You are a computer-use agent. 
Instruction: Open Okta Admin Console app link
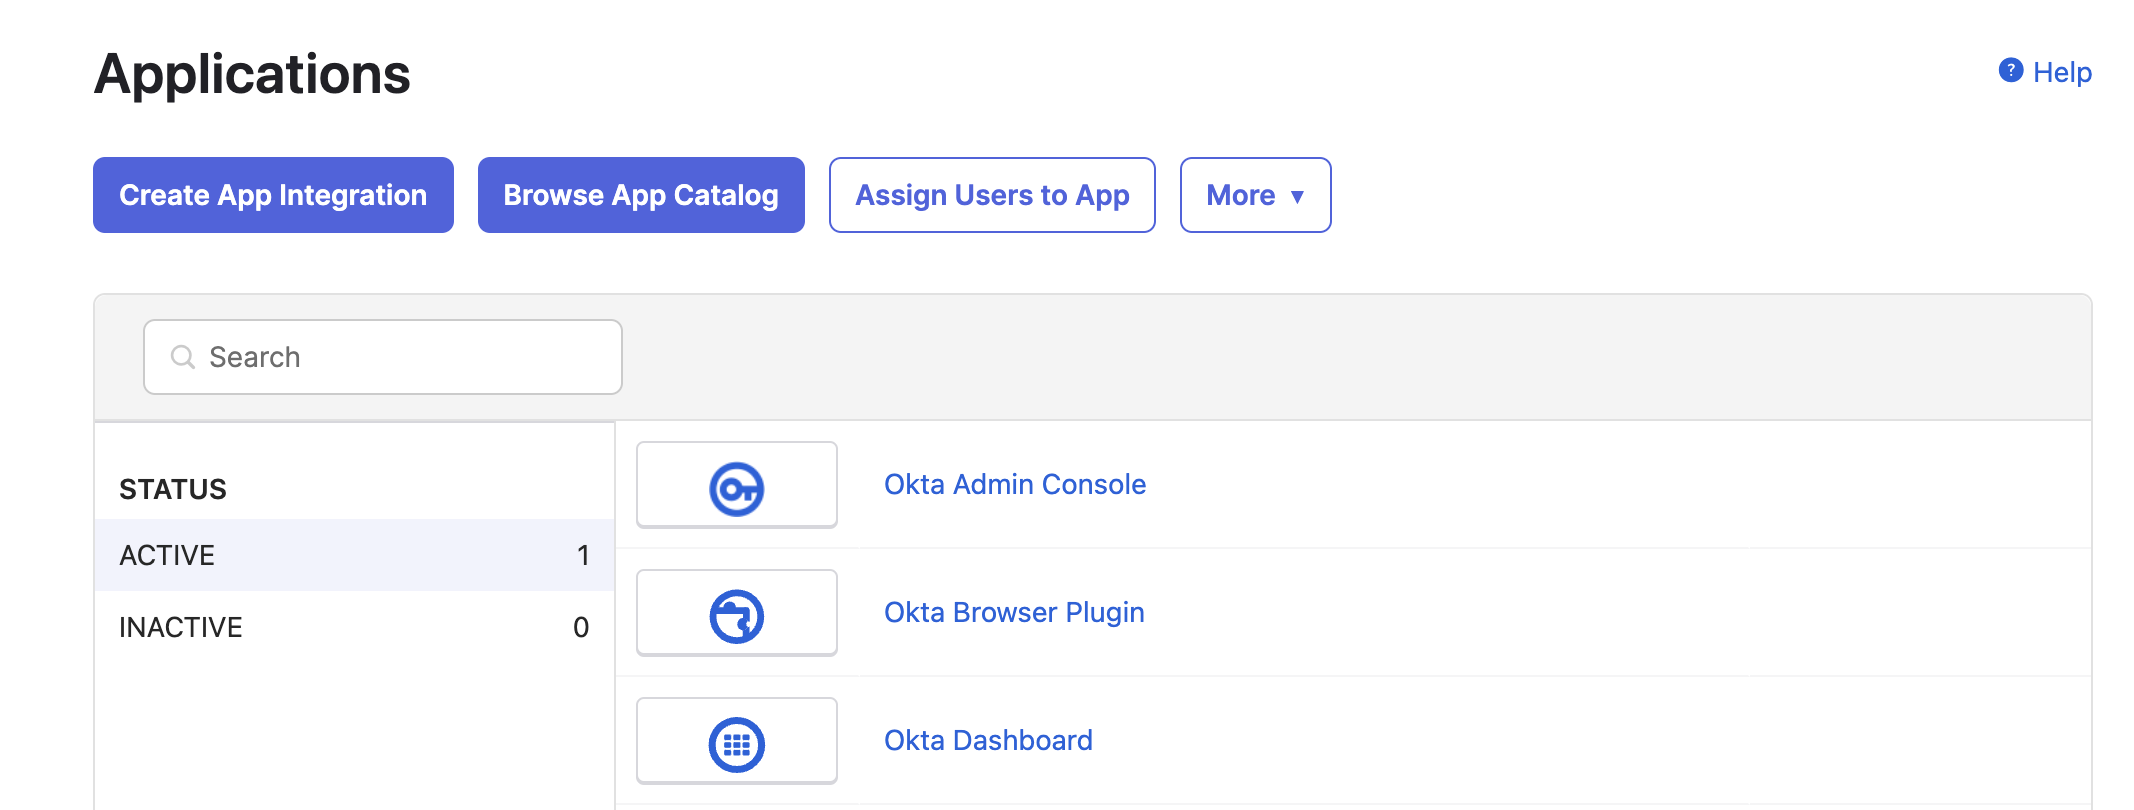coord(1015,484)
